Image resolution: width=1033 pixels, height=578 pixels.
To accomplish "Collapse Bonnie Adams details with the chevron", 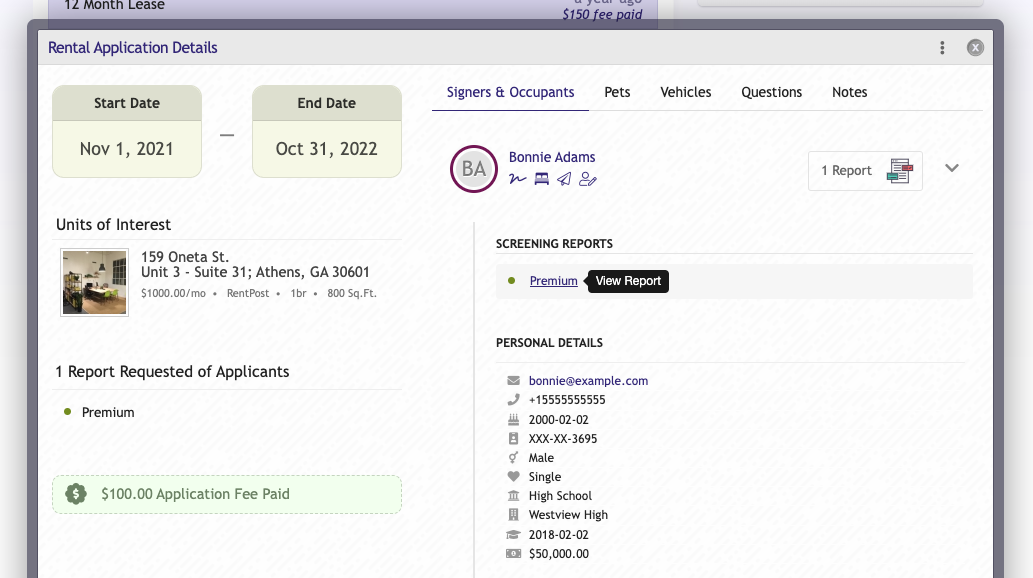I will (x=951, y=168).
